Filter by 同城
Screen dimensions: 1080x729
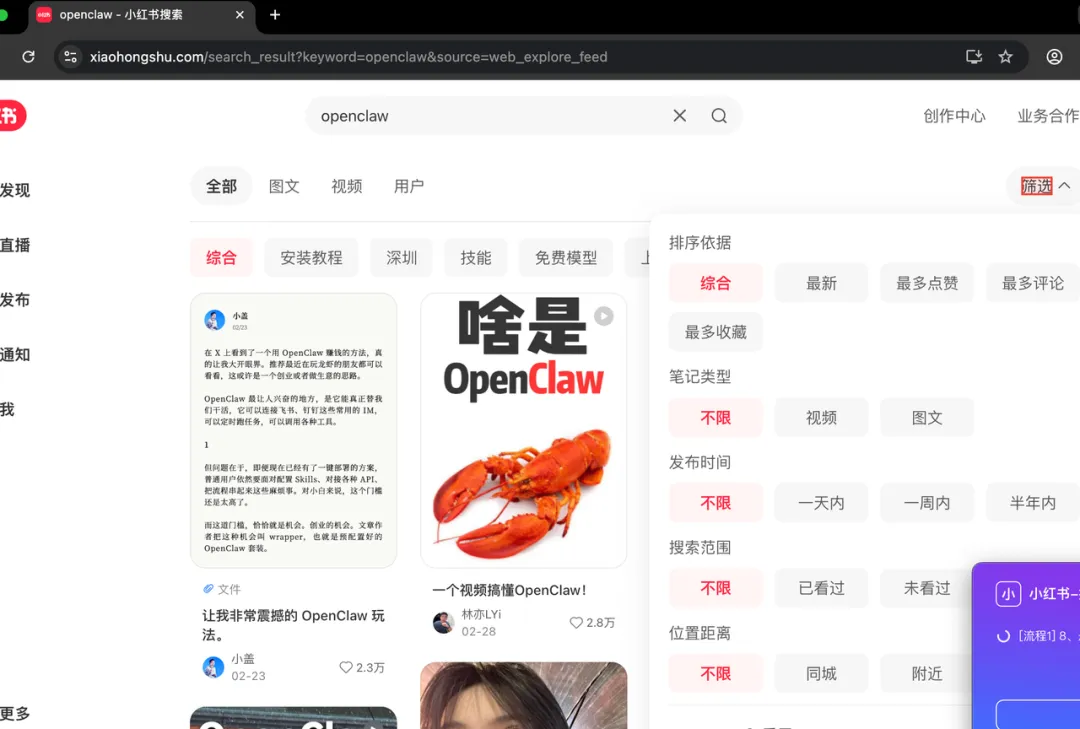[x=822, y=673]
